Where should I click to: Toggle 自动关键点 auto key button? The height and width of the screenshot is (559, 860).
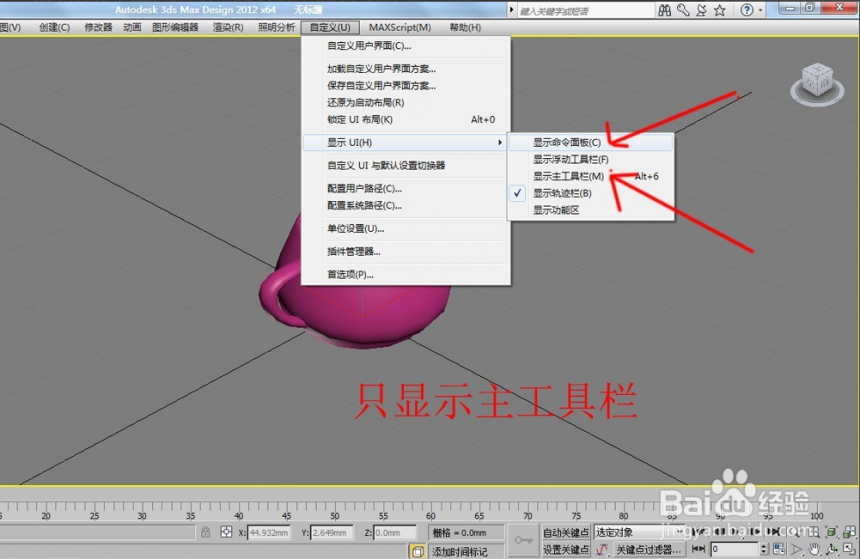coord(566,532)
